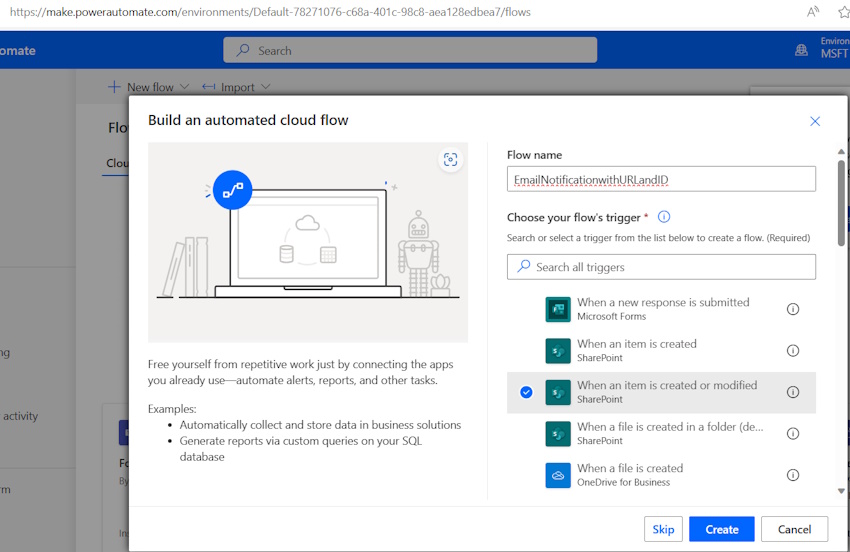Click the Environments icon in the header
This screenshot has height=552, width=850.
pos(801,50)
